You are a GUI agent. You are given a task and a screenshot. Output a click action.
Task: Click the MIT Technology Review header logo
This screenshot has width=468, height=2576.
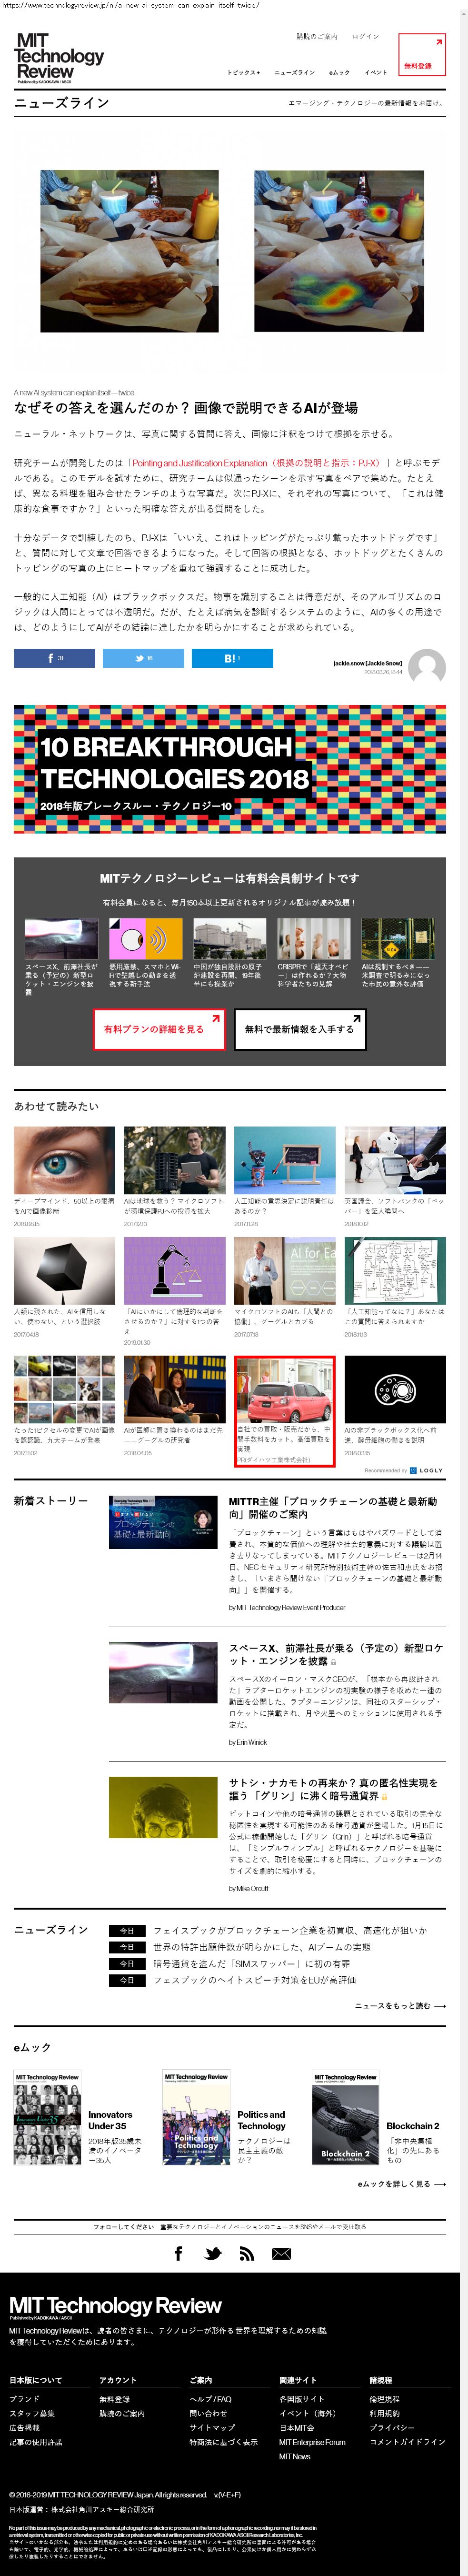tap(58, 58)
